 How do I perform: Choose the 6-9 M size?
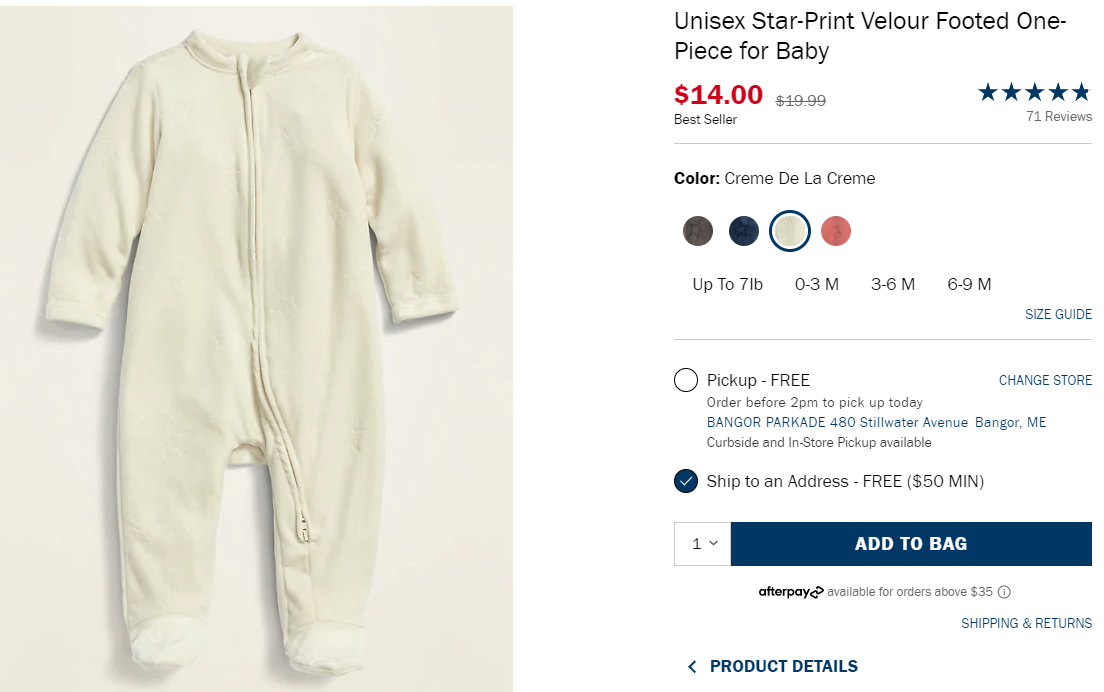(x=969, y=284)
